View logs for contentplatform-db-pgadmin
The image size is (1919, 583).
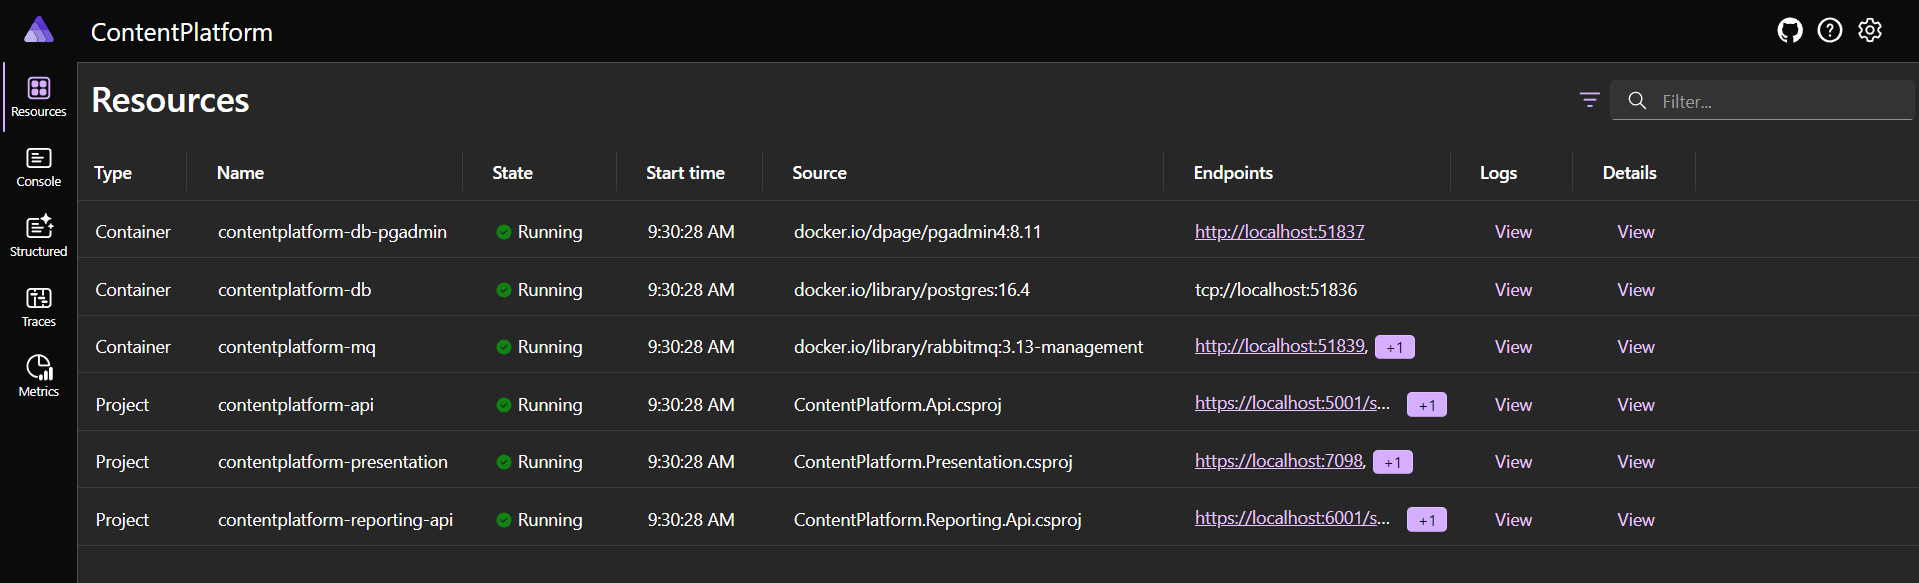1513,232
